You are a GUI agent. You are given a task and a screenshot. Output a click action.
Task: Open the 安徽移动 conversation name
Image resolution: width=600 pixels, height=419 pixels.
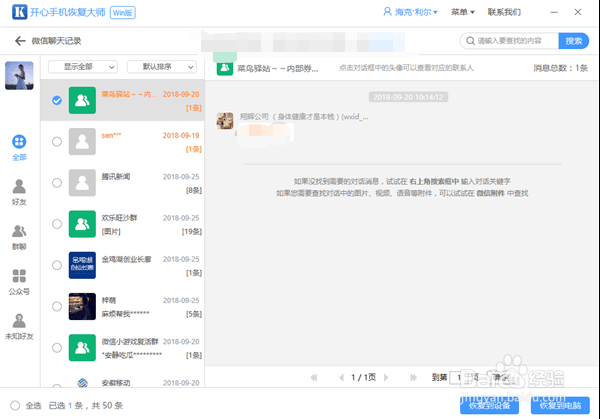point(116,383)
